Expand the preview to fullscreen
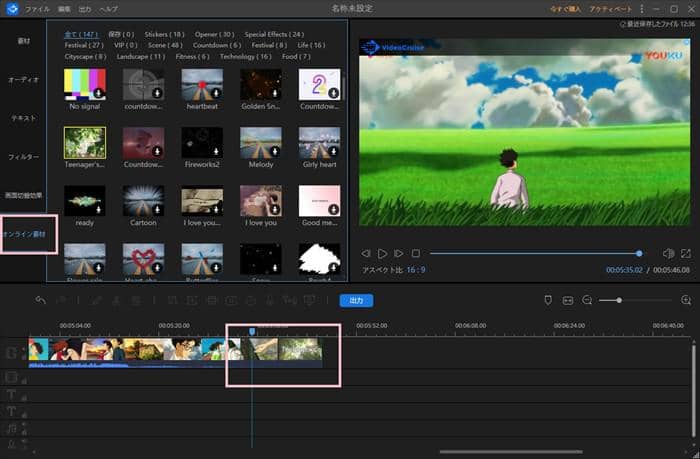Image resolution: width=700 pixels, height=459 pixels. click(x=686, y=253)
